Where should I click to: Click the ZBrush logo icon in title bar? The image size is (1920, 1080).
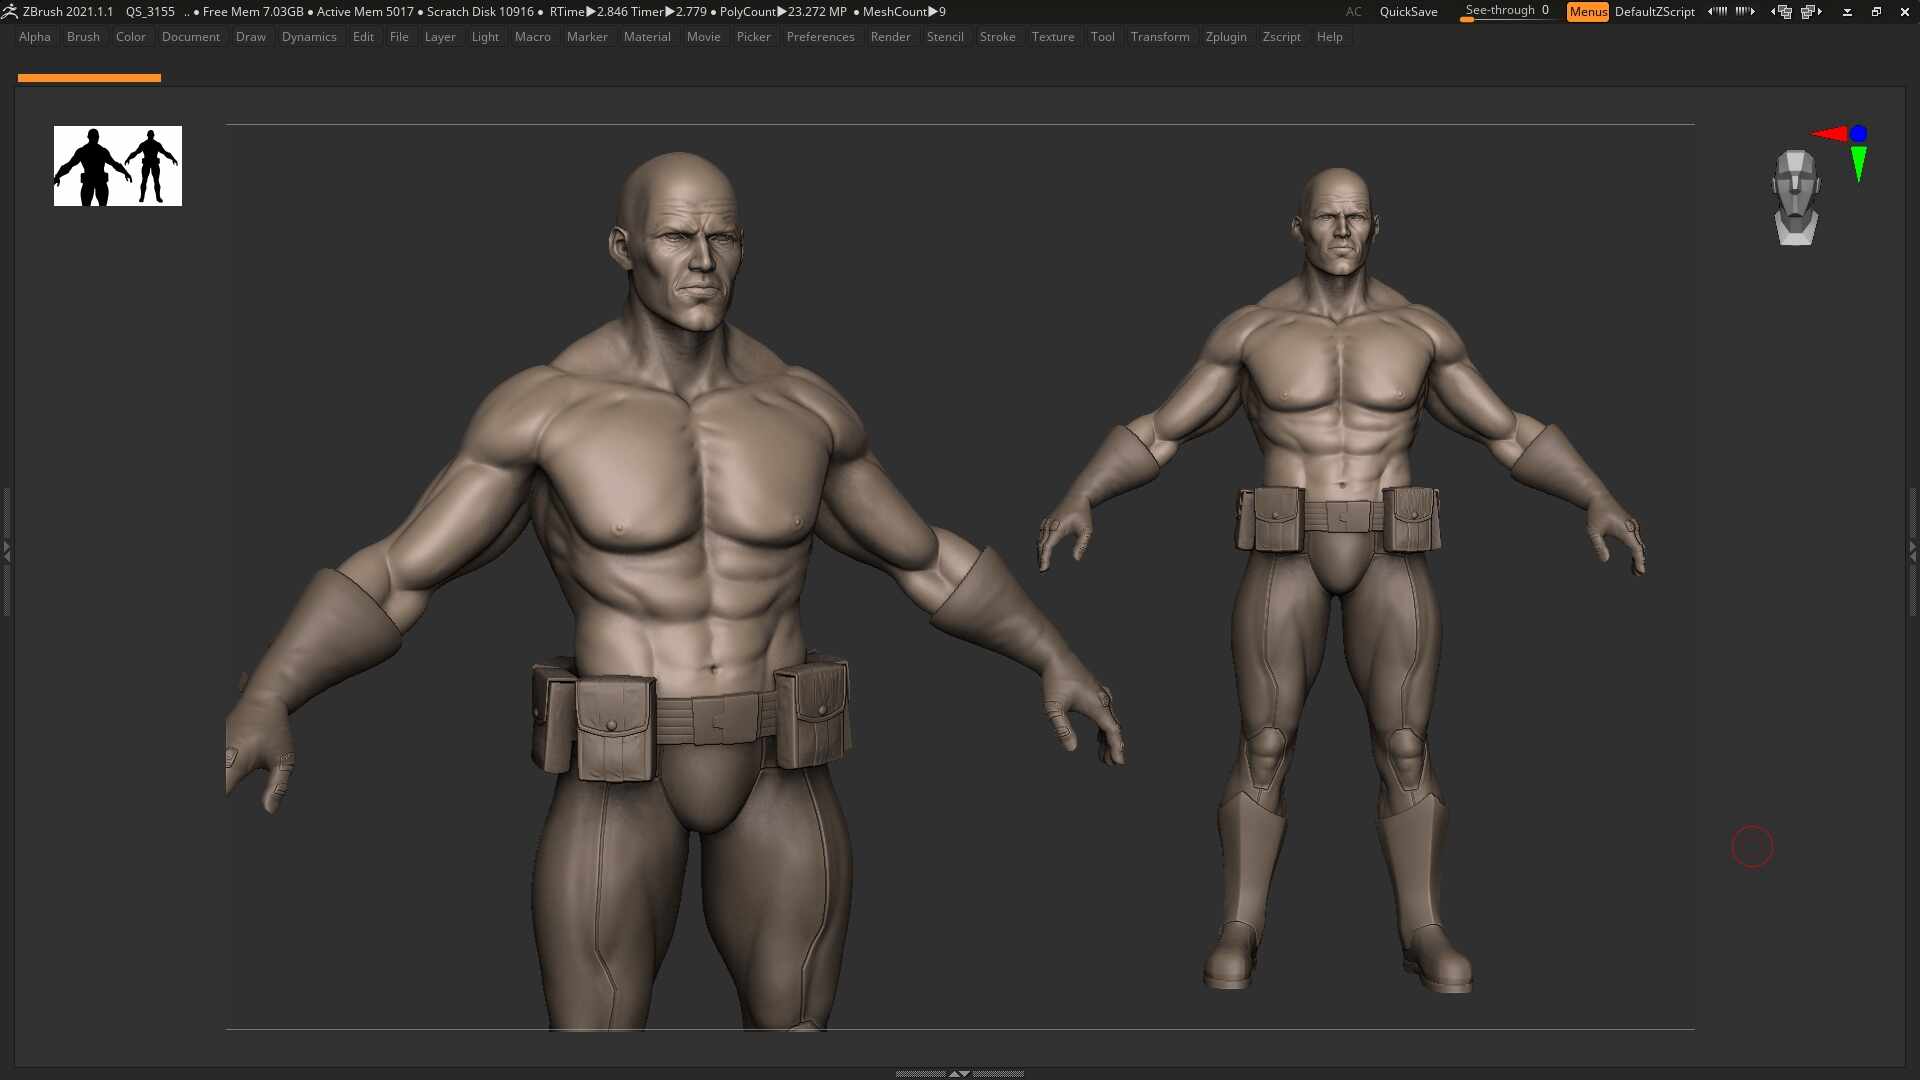[10, 12]
